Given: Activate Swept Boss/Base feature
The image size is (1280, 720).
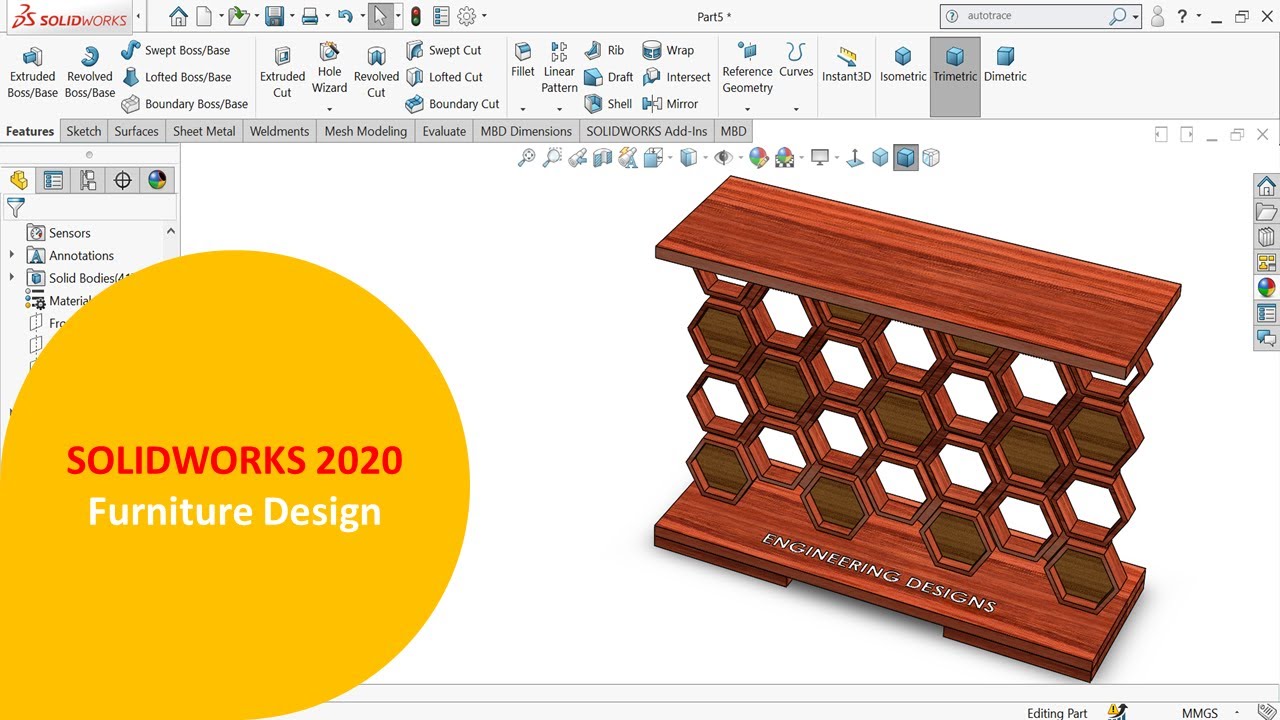Looking at the screenshot, I should click(x=175, y=50).
